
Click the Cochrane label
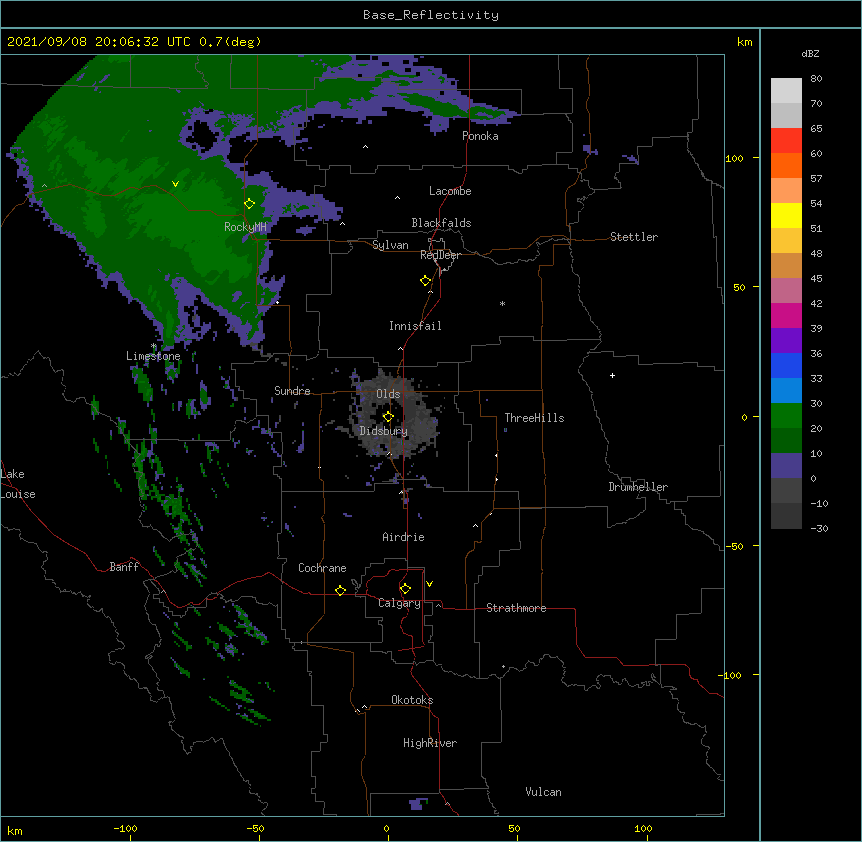pos(322,568)
